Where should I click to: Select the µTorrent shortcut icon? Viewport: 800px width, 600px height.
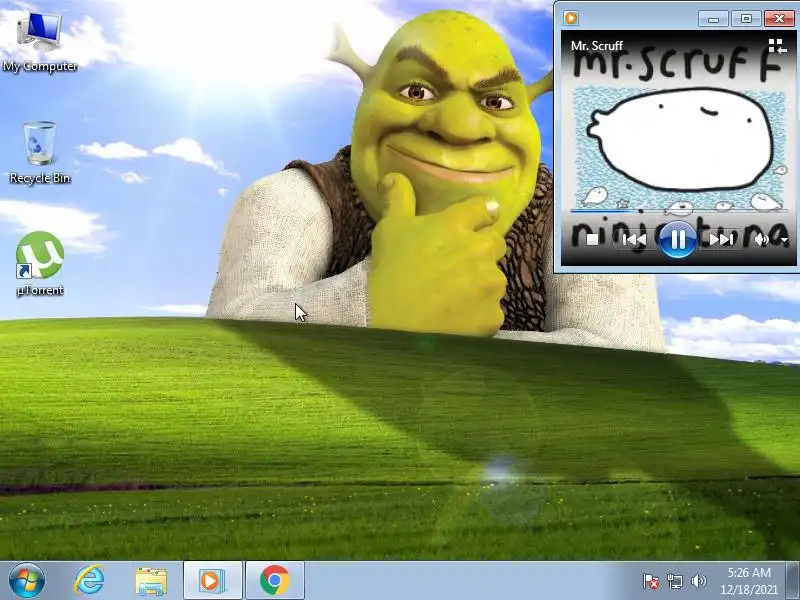click(x=39, y=264)
